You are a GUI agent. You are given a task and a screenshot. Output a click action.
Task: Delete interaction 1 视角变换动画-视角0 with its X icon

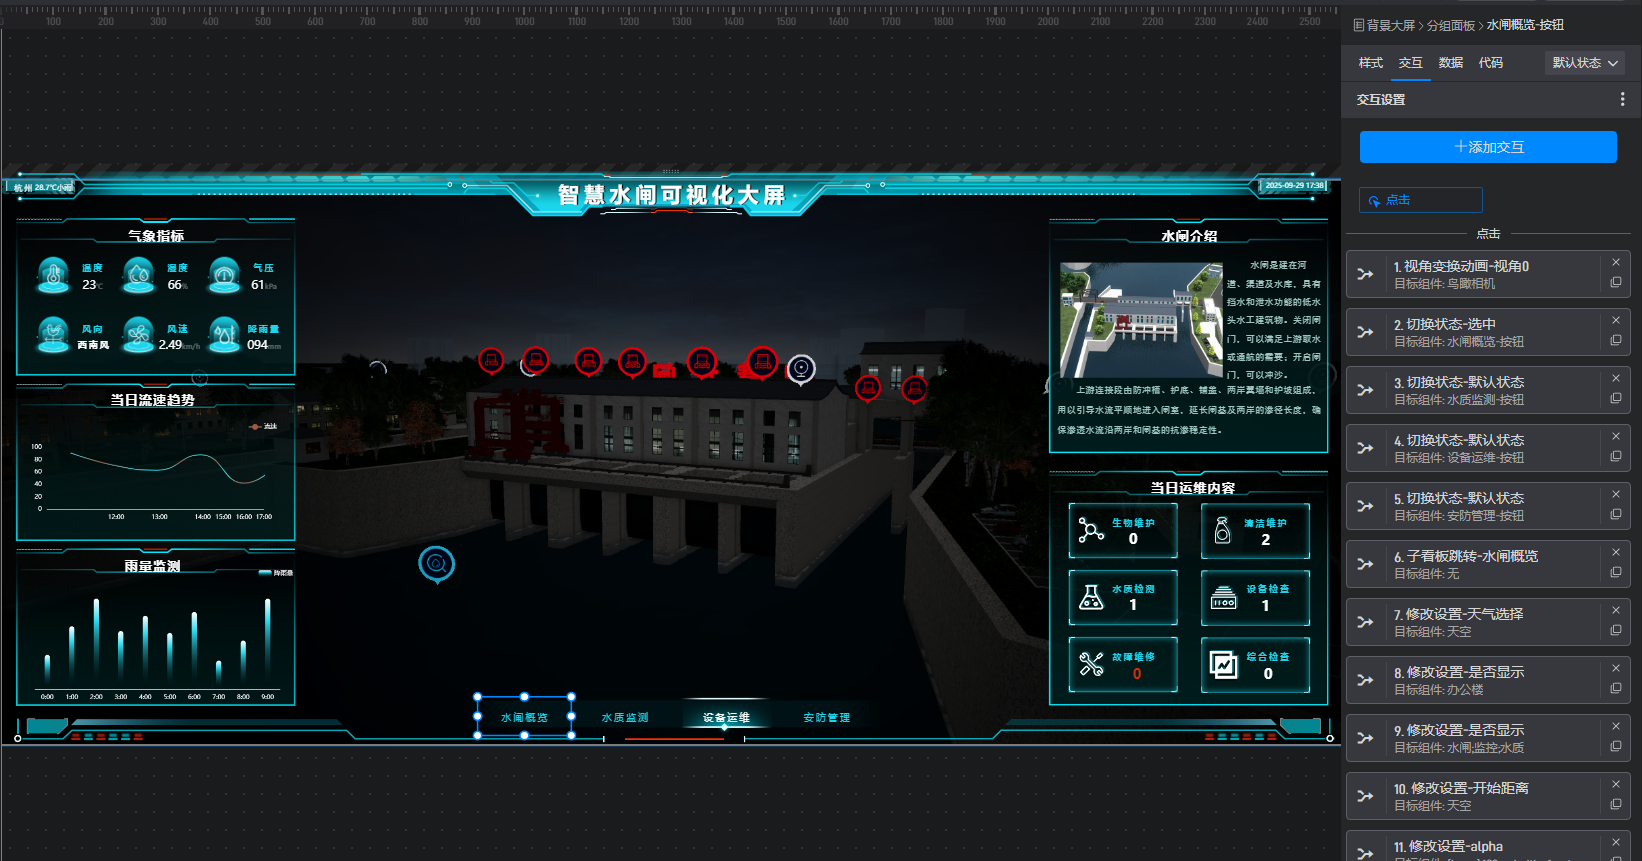[x=1615, y=263]
